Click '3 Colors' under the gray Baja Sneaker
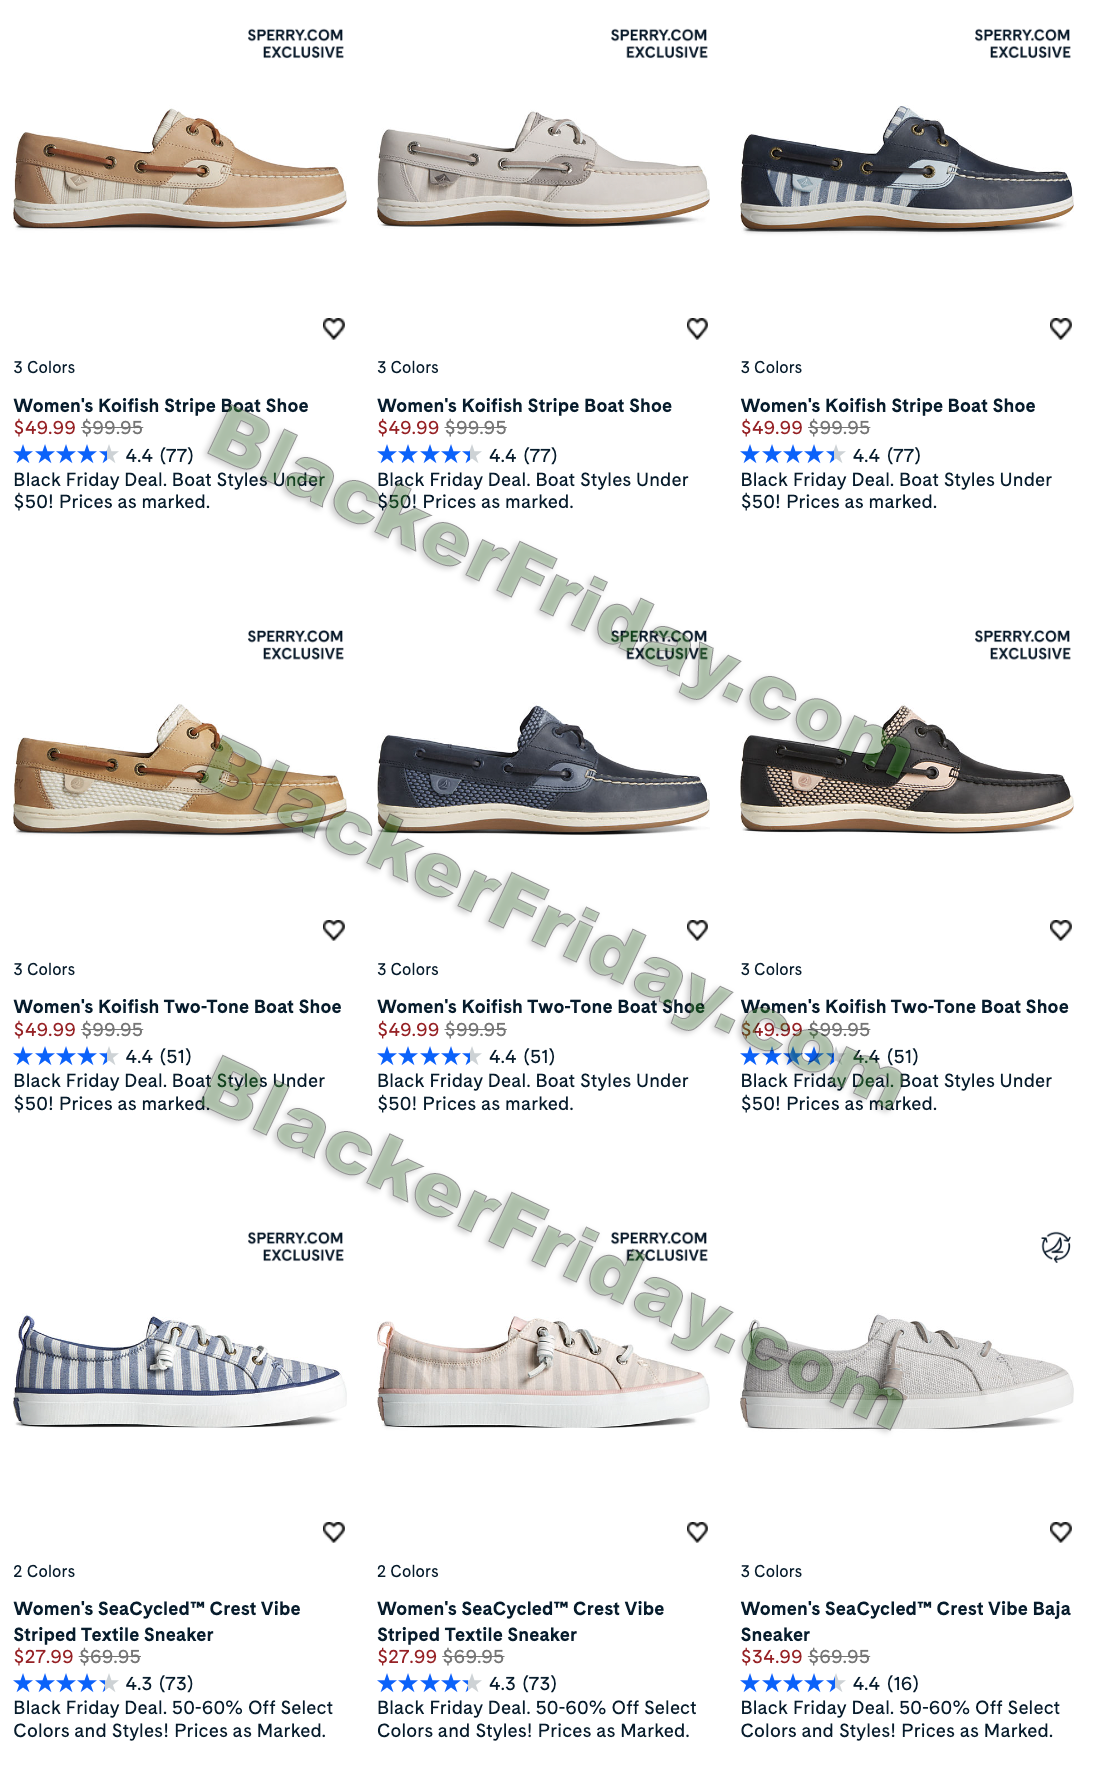The width and height of the screenshot is (1100, 1782). [771, 1571]
